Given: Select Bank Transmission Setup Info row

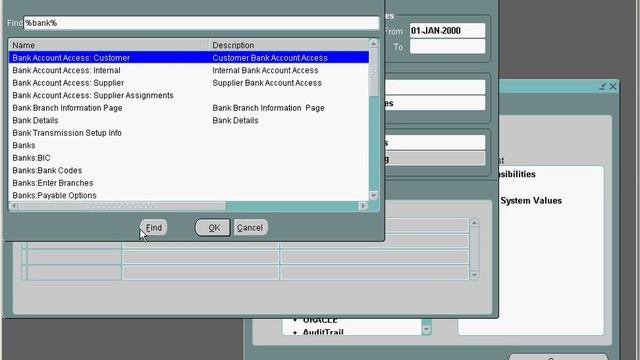Looking at the screenshot, I should (189, 133).
